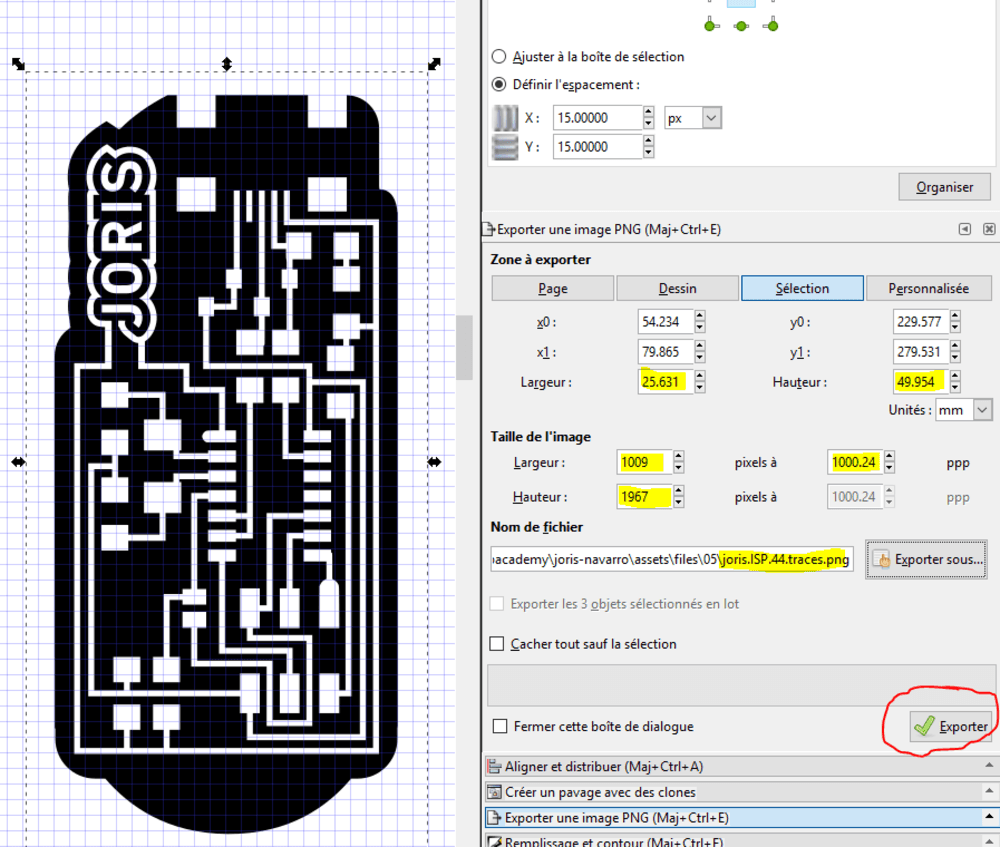This screenshot has width=1000, height=847.
Task: Click the 1000.24 ppp resolution field
Action: click(855, 462)
